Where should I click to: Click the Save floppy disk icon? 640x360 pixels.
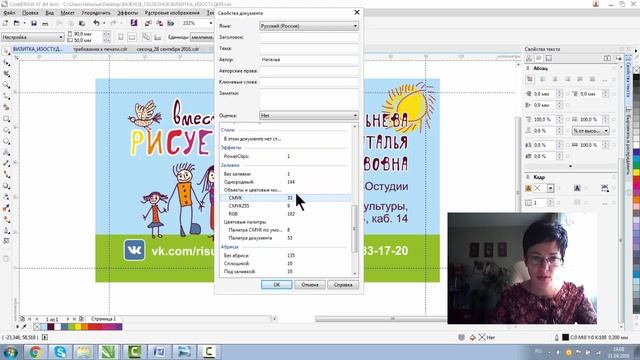point(34,23)
